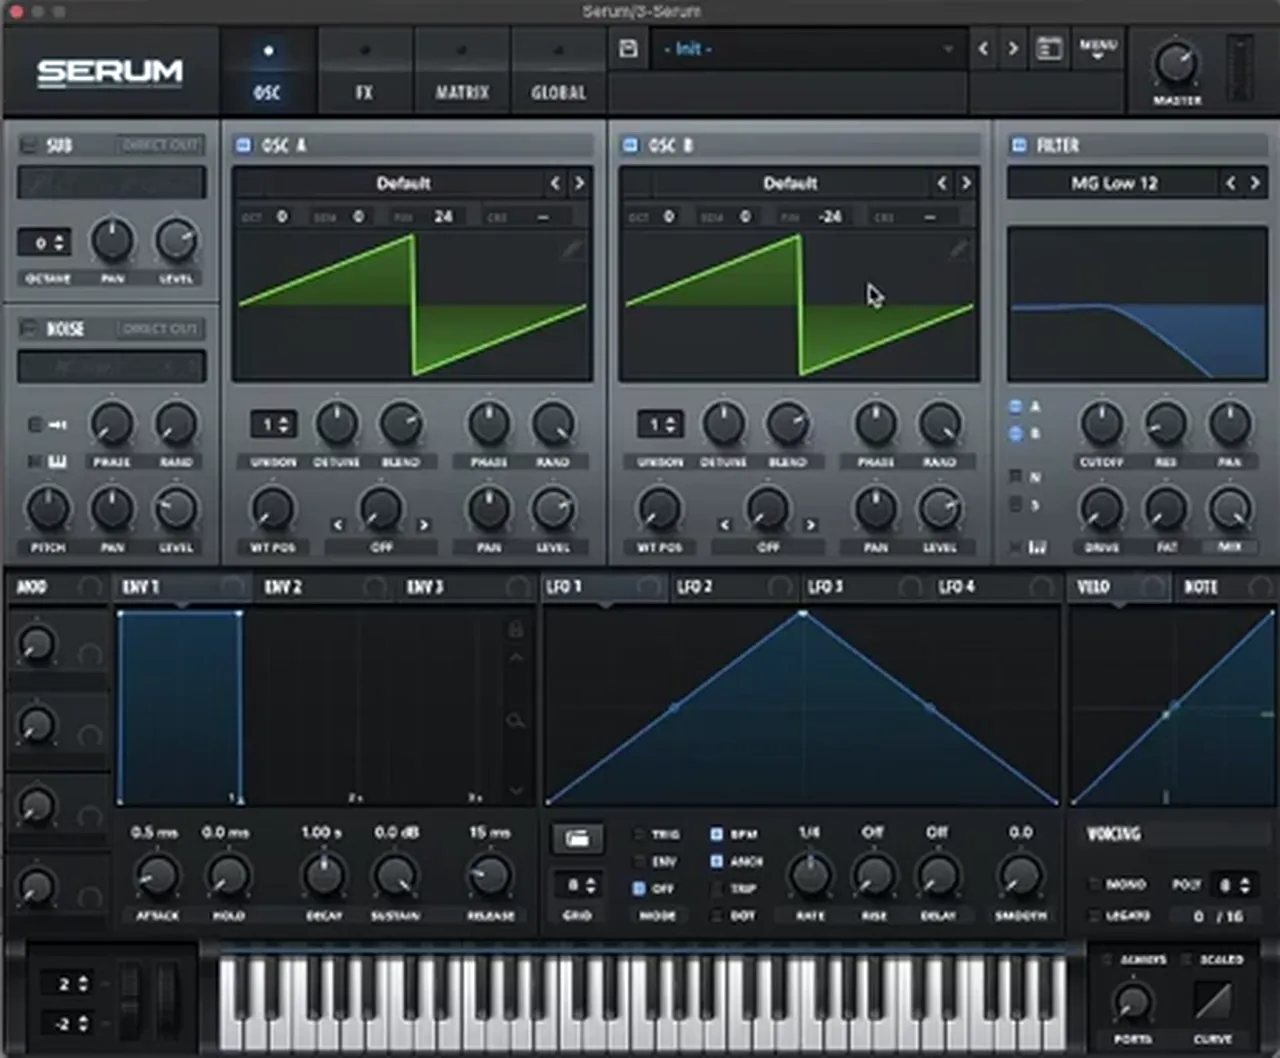Toggle the LFO BPM sync checkbox
This screenshot has width=1280, height=1058.
pyautogui.click(x=717, y=833)
